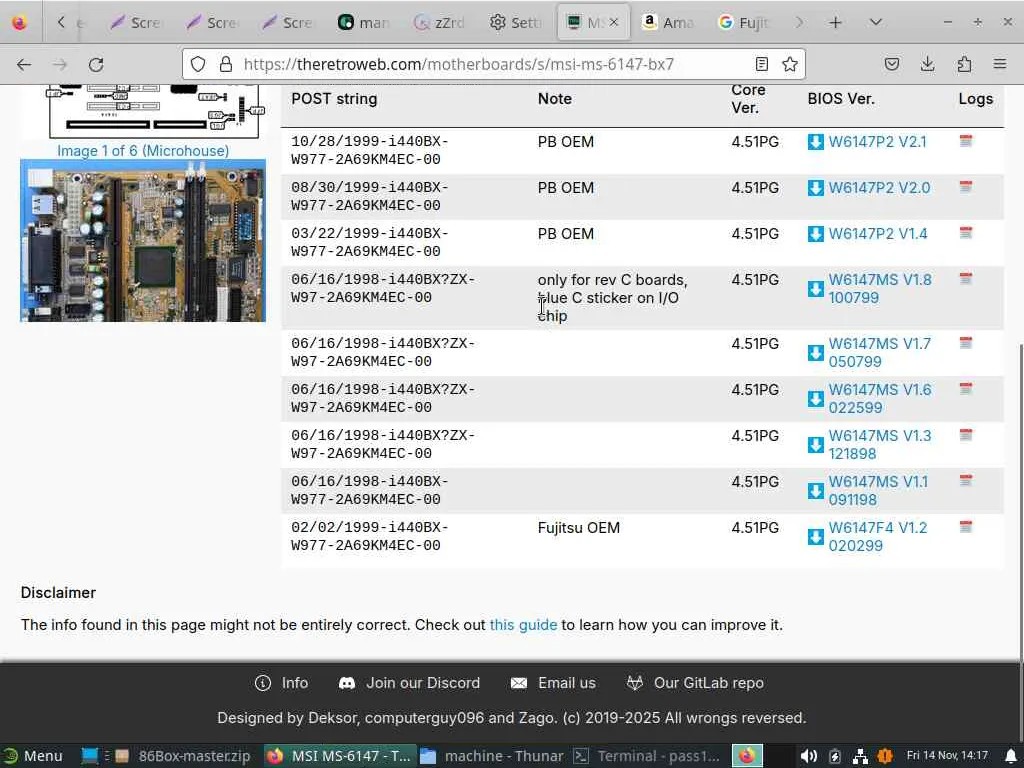The width and height of the screenshot is (1024, 768).
Task: Switch to the Settings tab
Action: pyautogui.click(x=516, y=23)
